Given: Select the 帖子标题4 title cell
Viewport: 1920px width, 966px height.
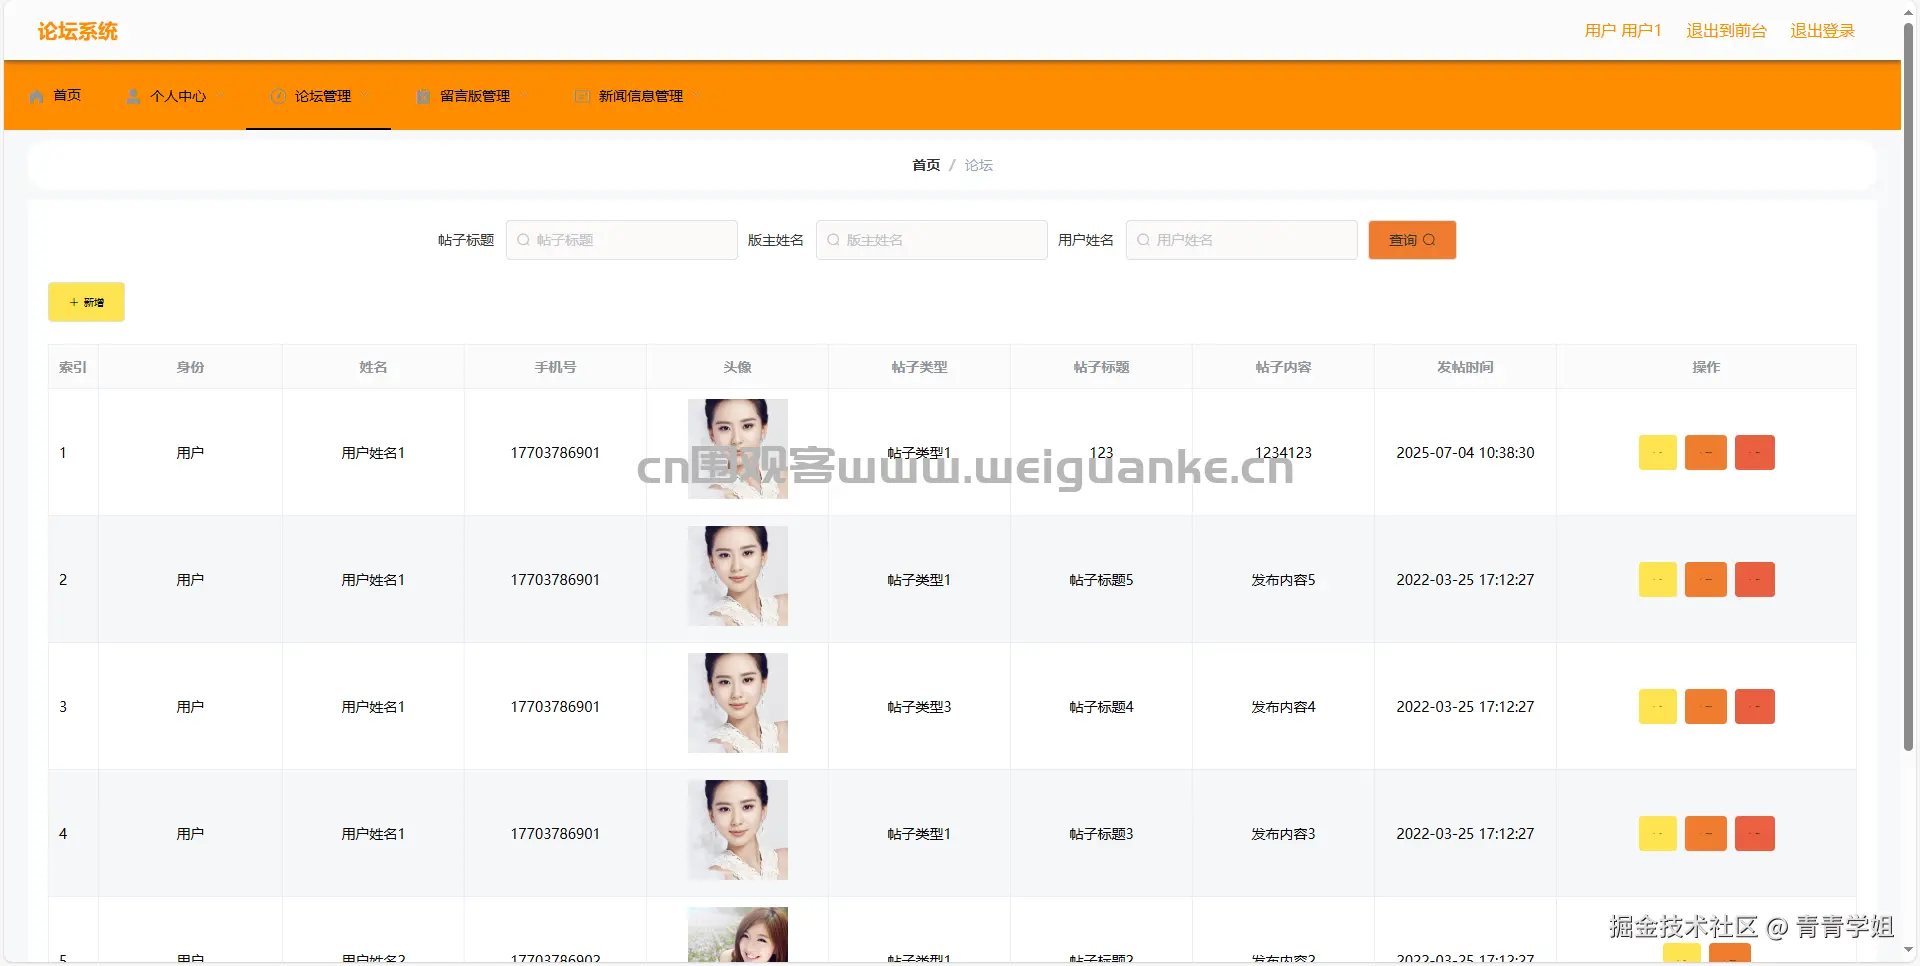Looking at the screenshot, I should click(1101, 707).
